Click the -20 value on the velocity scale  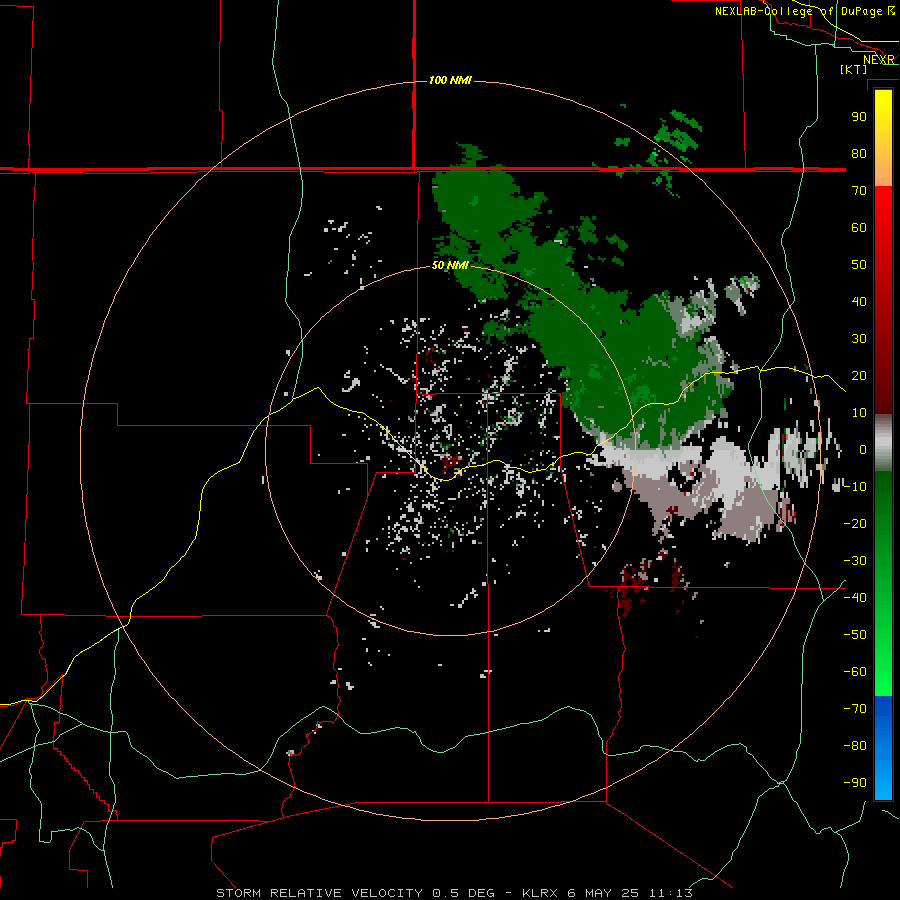[x=855, y=524]
